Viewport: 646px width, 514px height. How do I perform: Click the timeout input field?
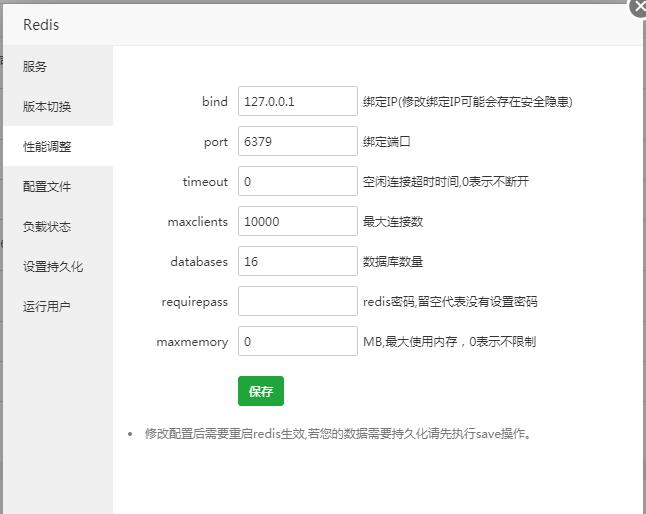point(298,181)
